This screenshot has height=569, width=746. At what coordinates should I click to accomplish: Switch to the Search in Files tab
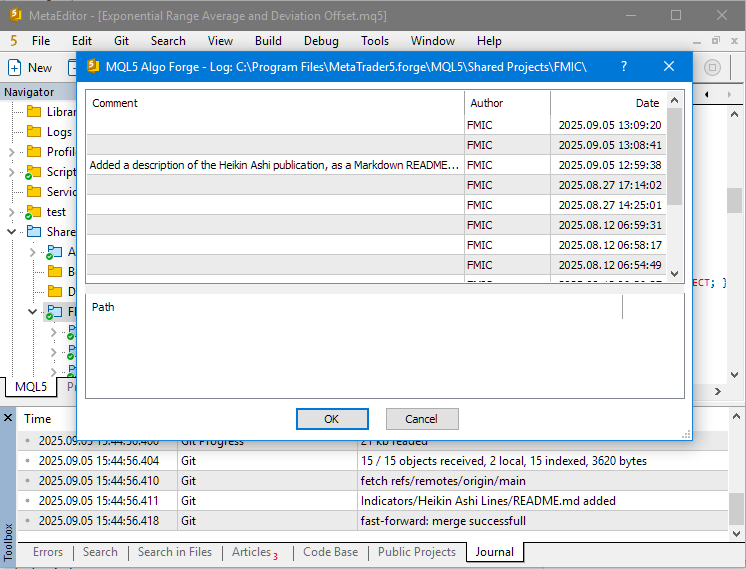(x=175, y=552)
